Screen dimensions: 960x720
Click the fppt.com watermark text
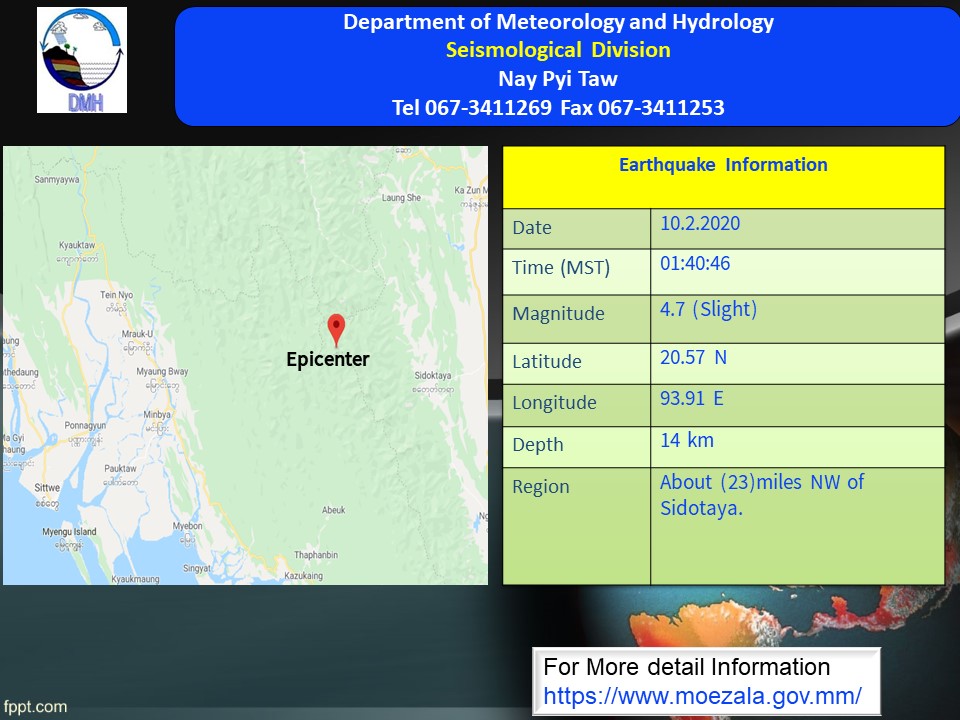35,706
